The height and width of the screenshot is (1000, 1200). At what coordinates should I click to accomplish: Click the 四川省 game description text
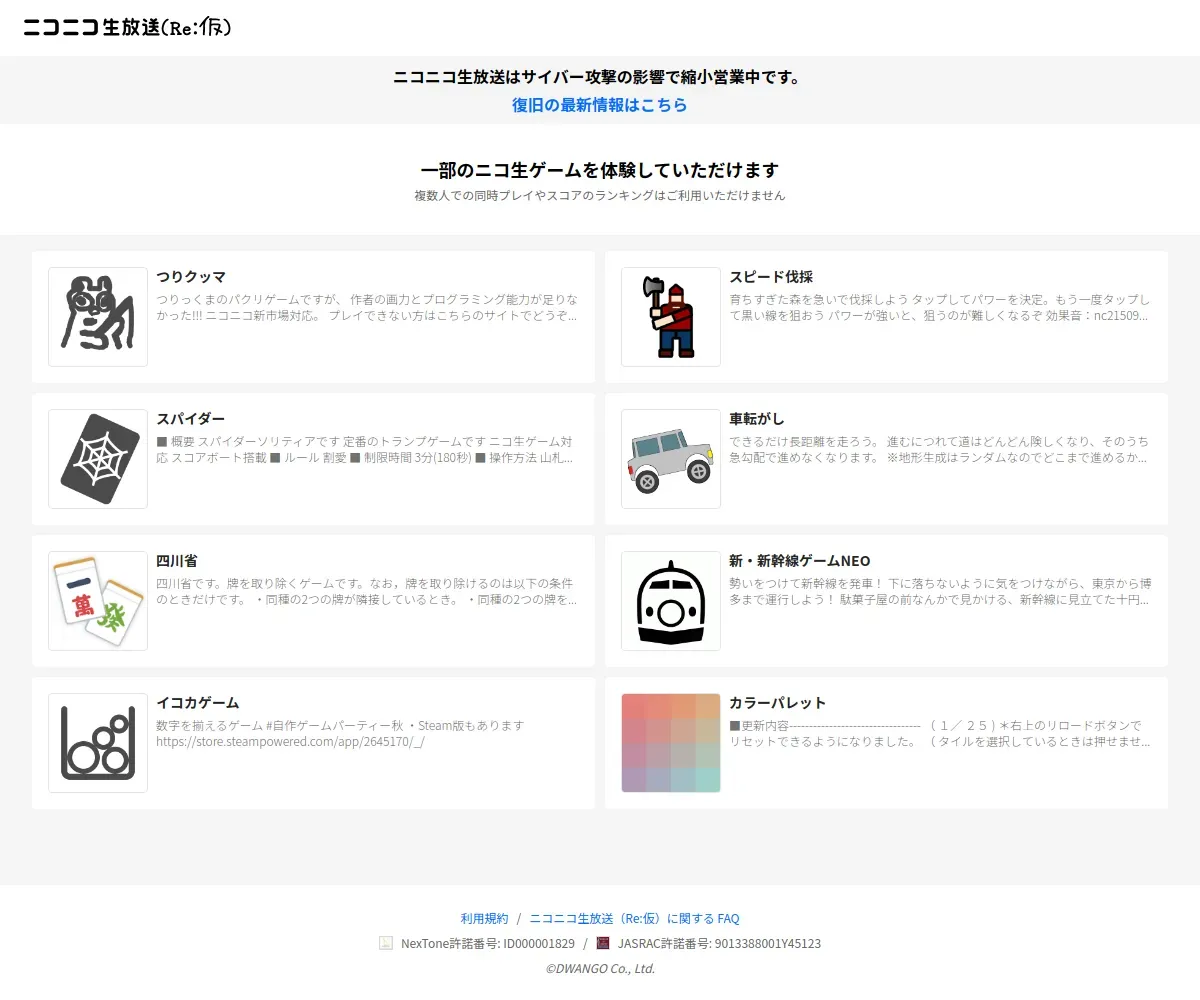click(367, 591)
